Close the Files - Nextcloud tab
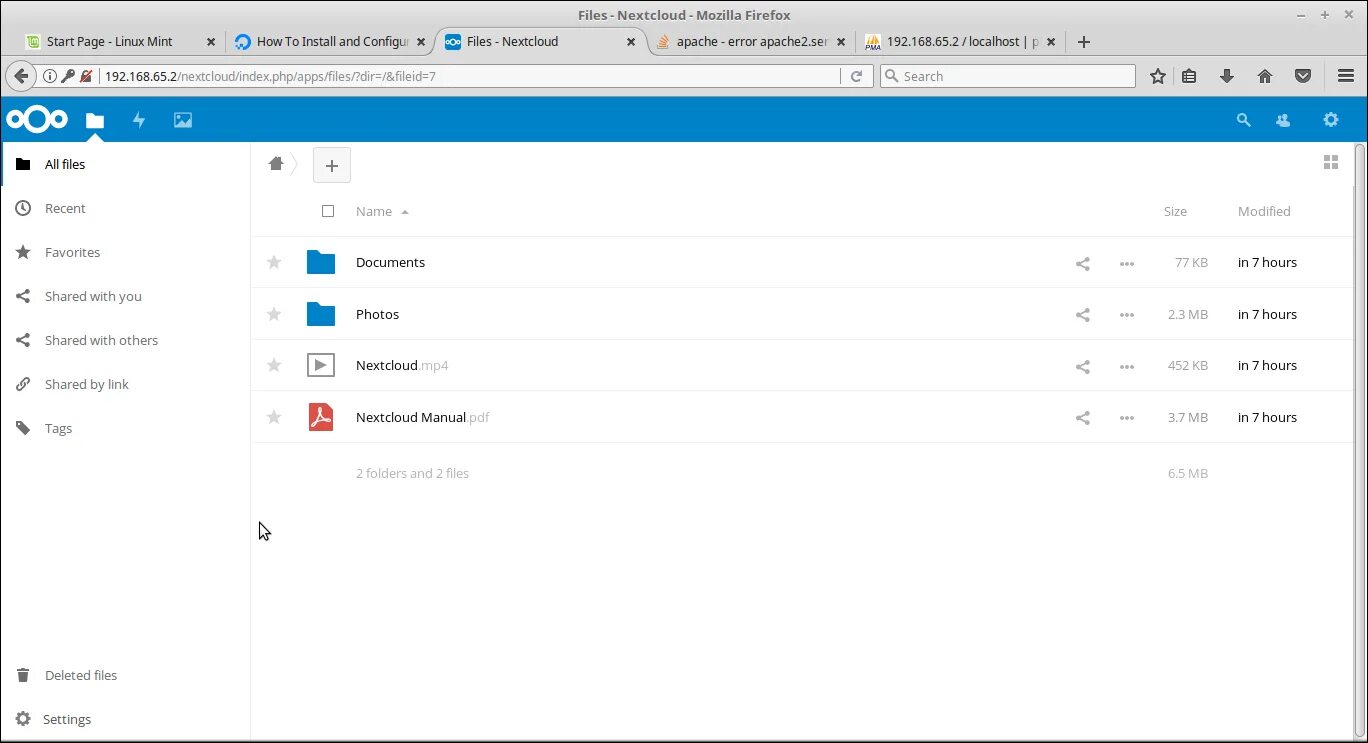 click(631, 42)
